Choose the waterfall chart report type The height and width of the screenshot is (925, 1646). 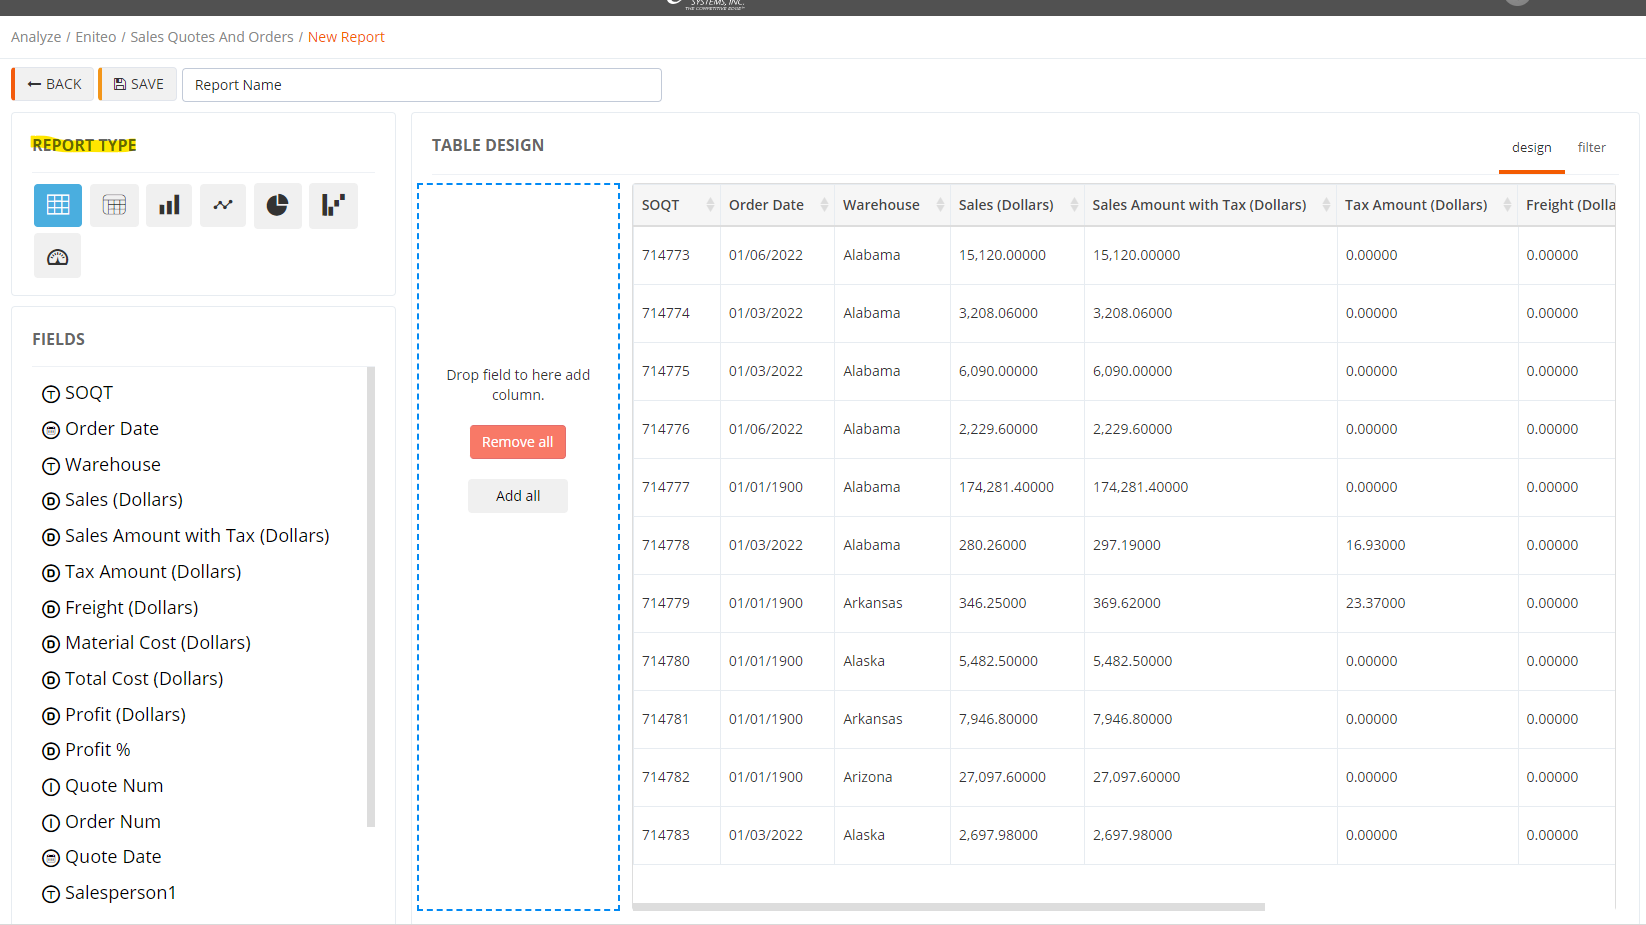[x=333, y=205]
